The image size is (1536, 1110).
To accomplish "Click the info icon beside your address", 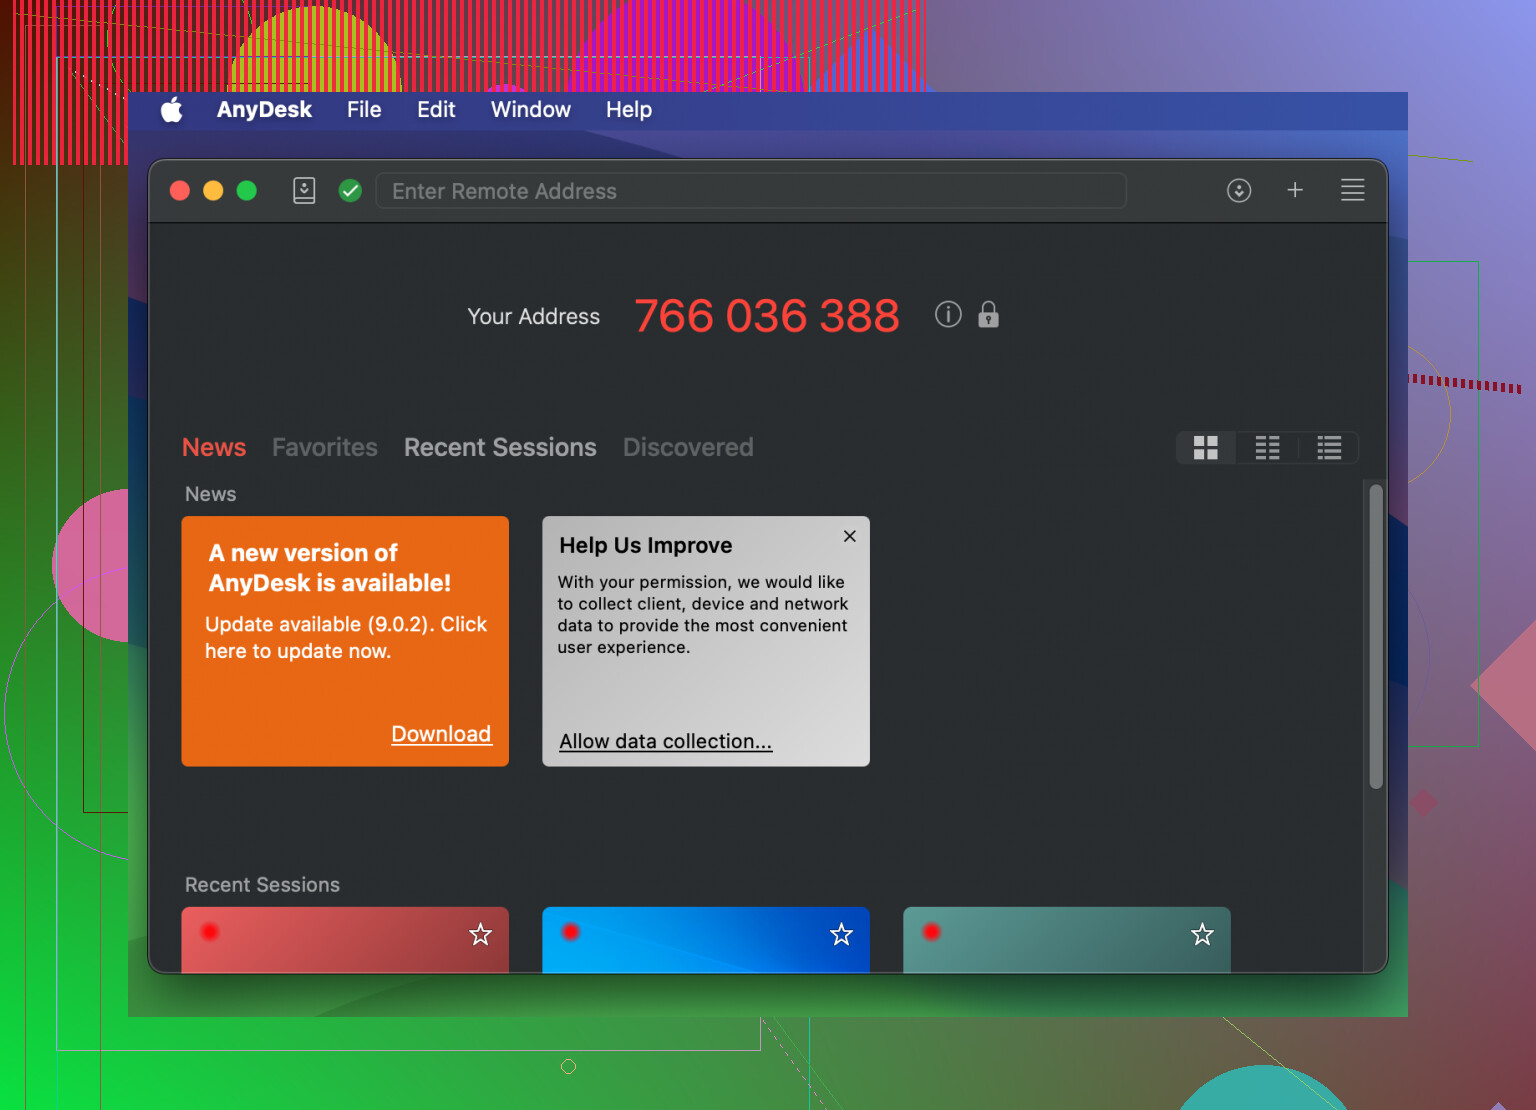I will tap(948, 315).
